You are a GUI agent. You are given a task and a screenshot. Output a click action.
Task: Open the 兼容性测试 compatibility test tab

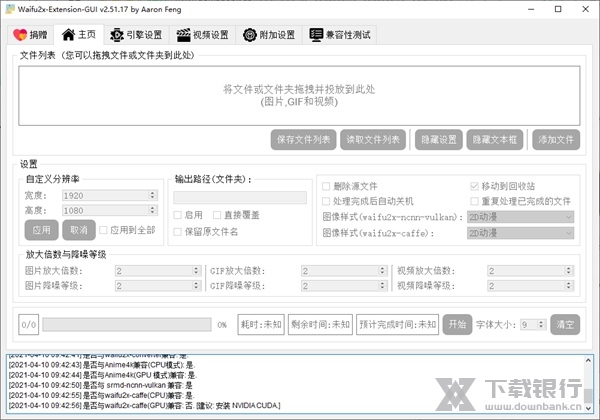pos(340,35)
